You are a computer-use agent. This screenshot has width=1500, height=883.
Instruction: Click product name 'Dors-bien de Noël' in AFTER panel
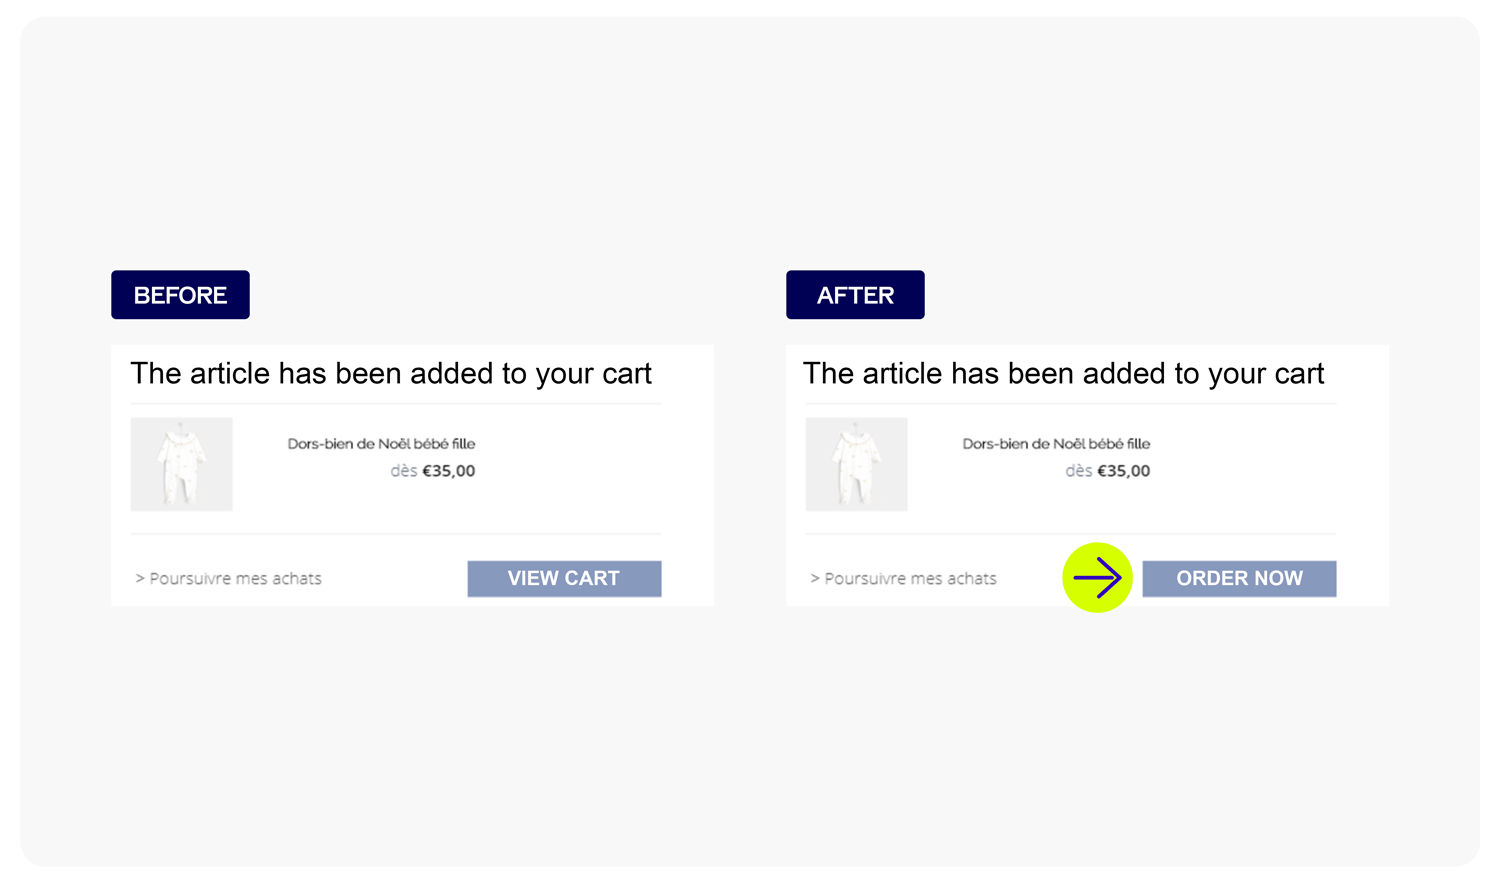tap(1056, 444)
